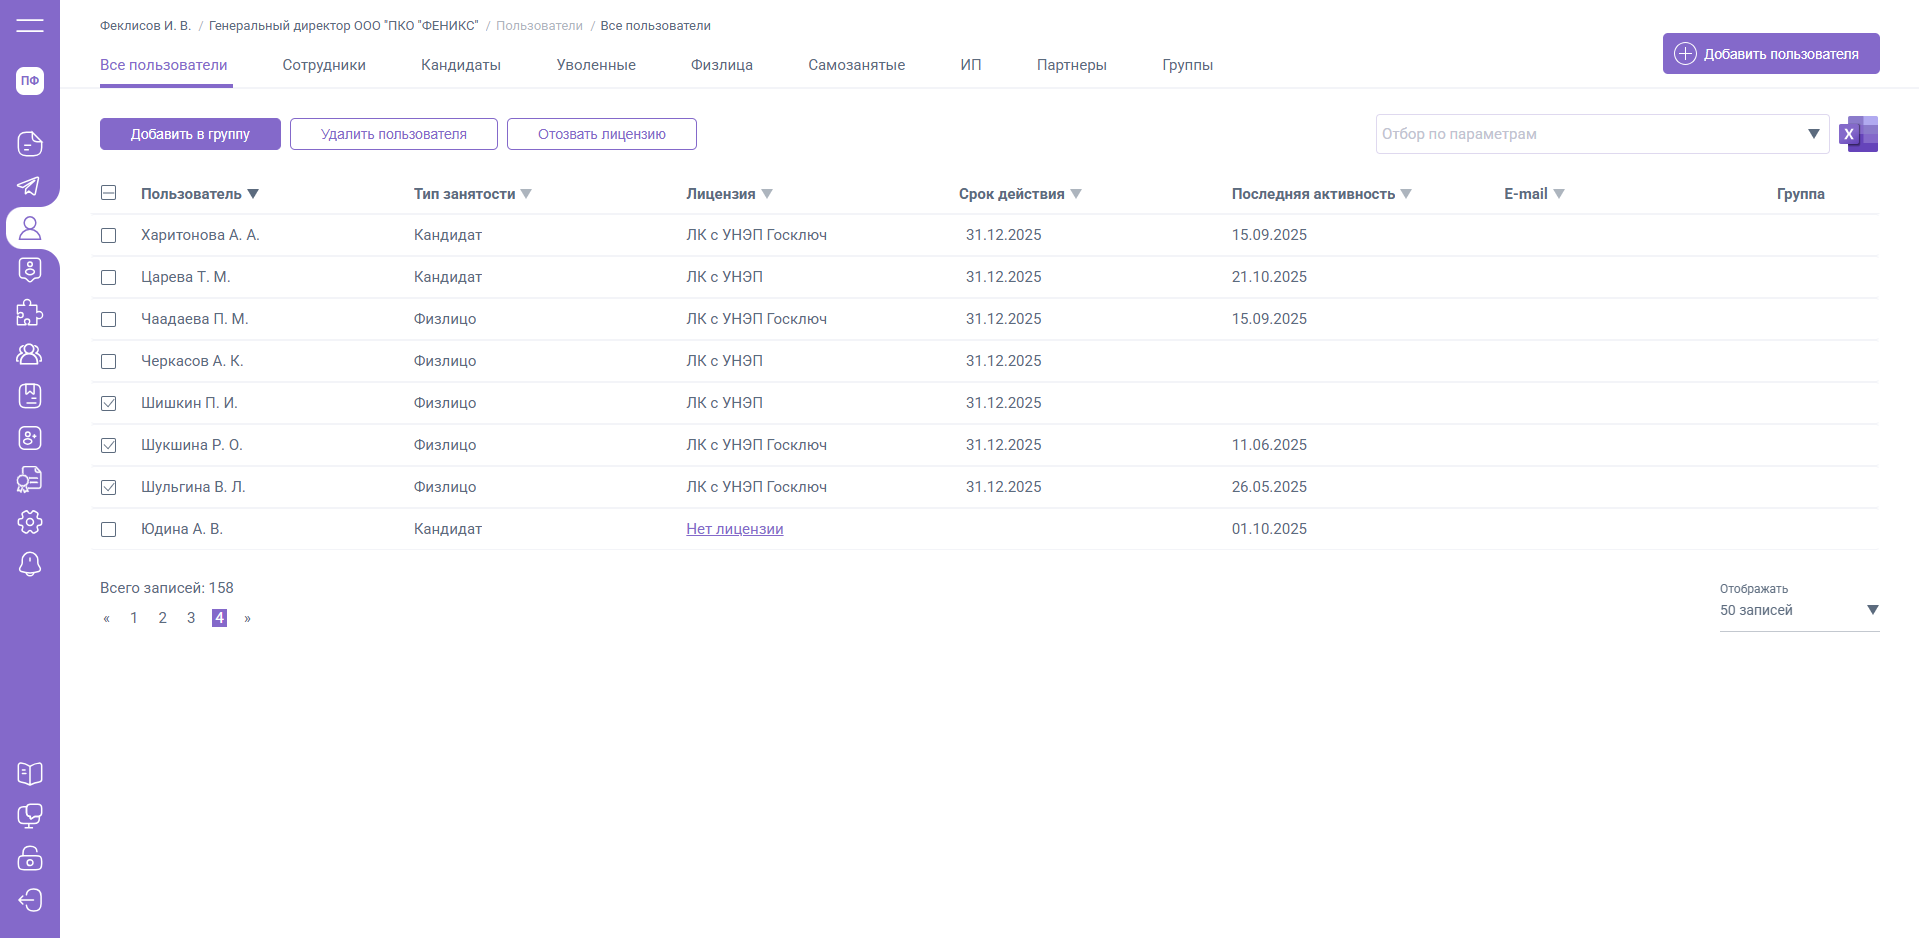Open the puzzle piece integrations icon
1919x938 pixels.
click(30, 312)
